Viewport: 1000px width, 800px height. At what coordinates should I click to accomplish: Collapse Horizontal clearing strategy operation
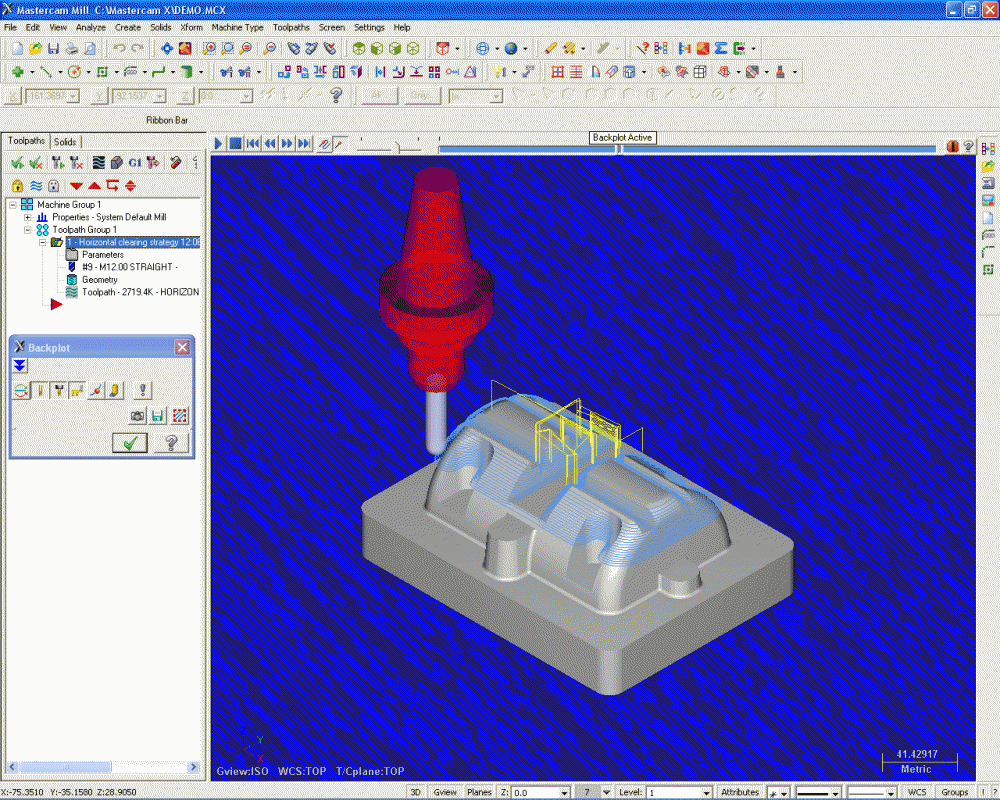point(43,242)
